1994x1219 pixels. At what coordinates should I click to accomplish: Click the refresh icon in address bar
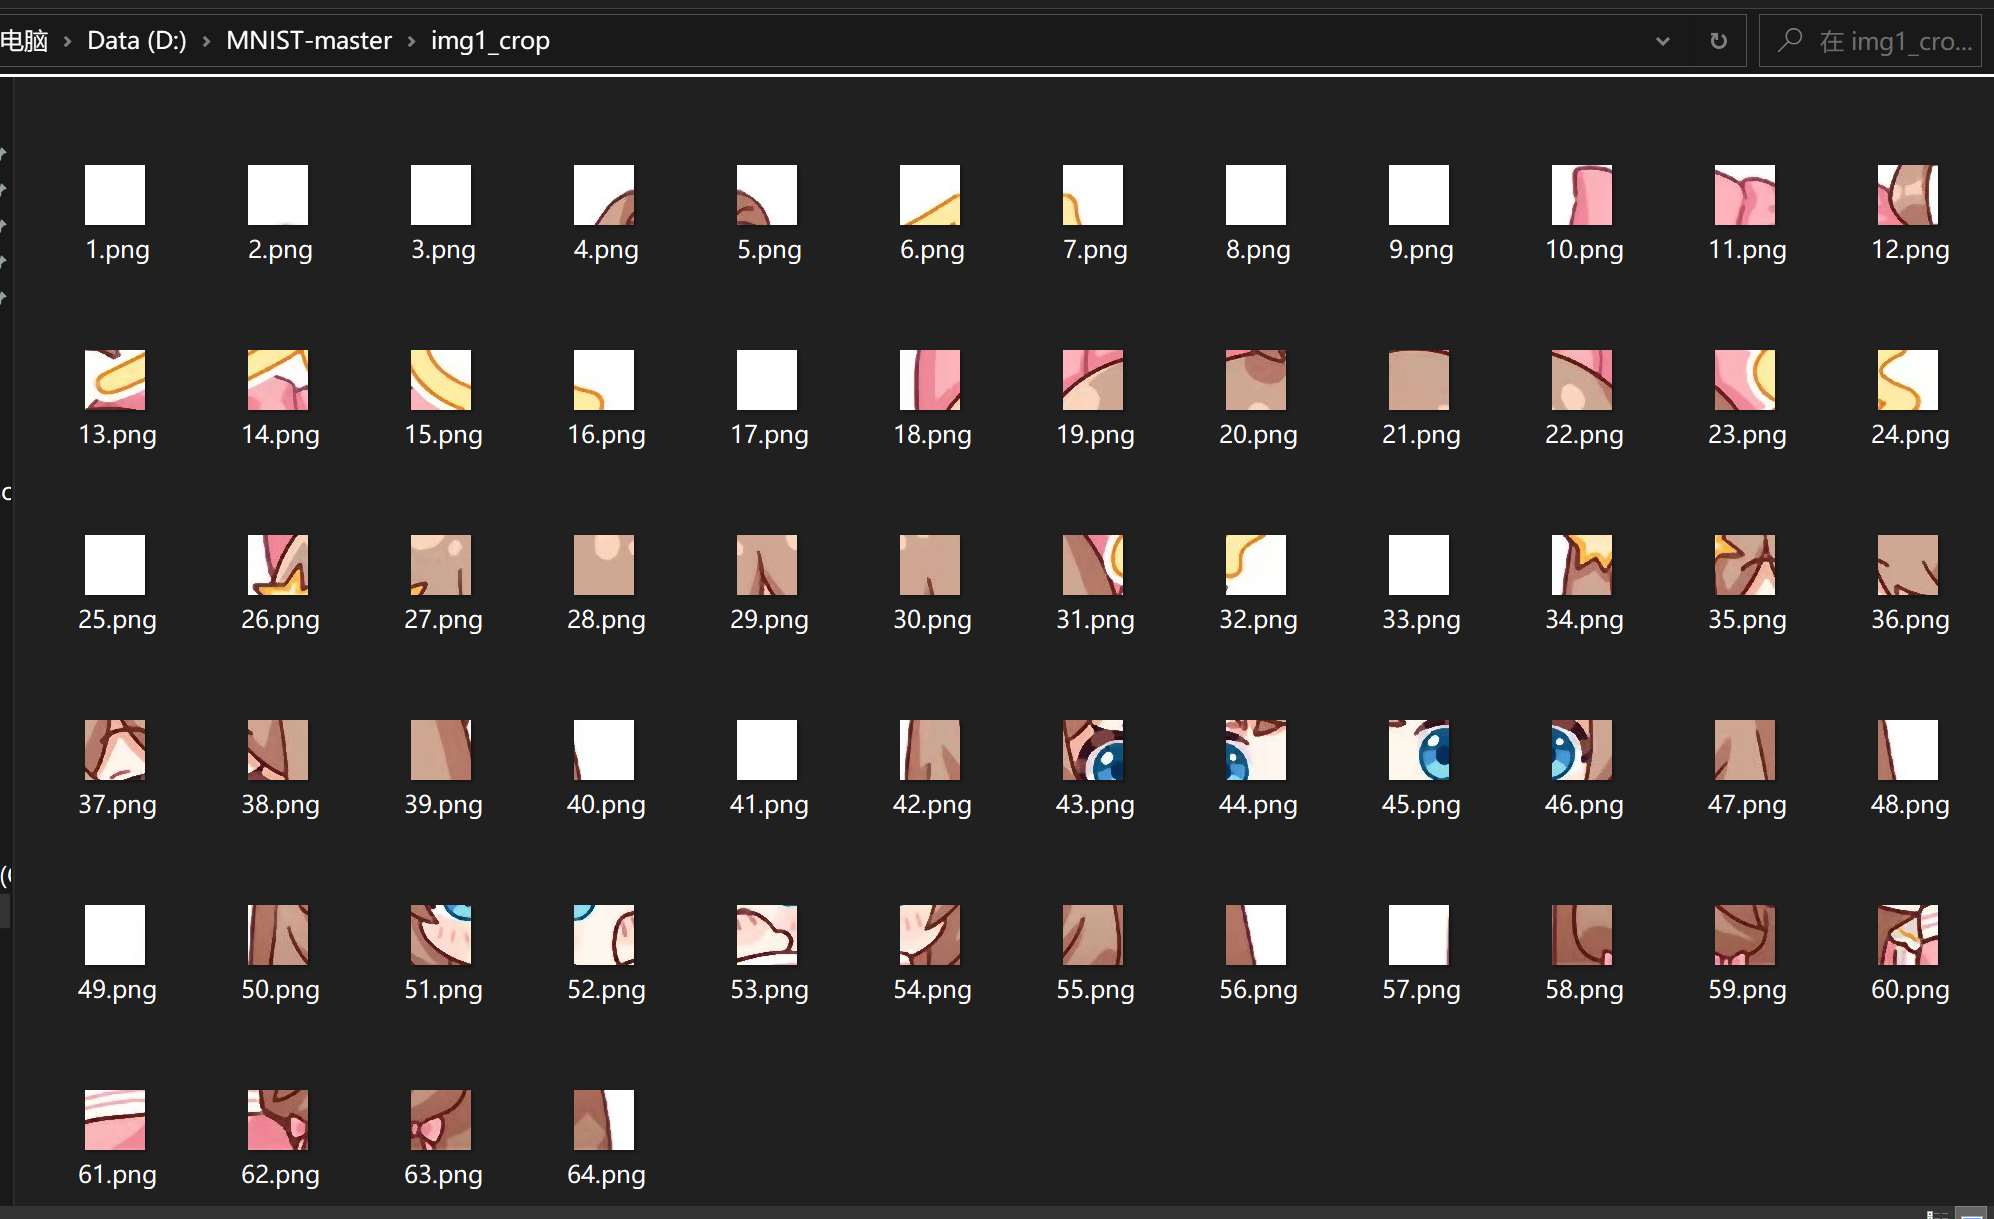[1718, 41]
